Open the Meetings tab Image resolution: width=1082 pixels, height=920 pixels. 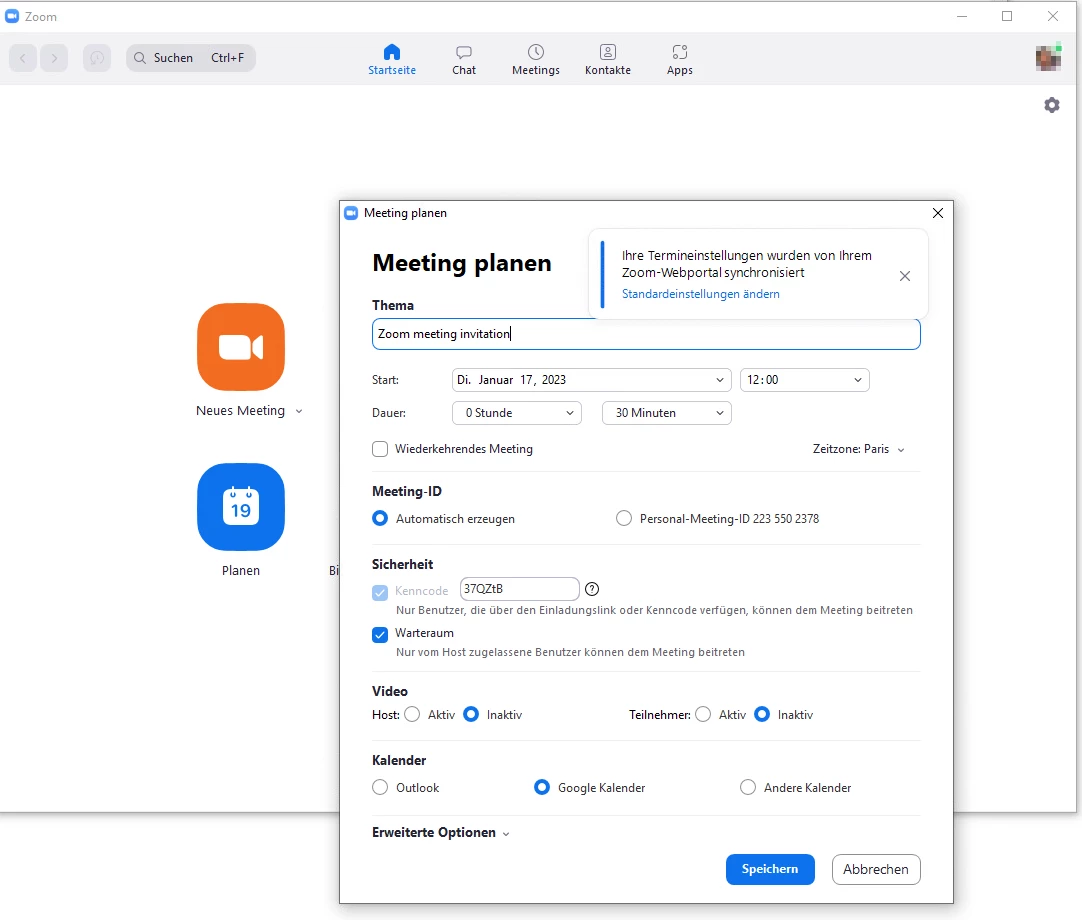tap(535, 59)
